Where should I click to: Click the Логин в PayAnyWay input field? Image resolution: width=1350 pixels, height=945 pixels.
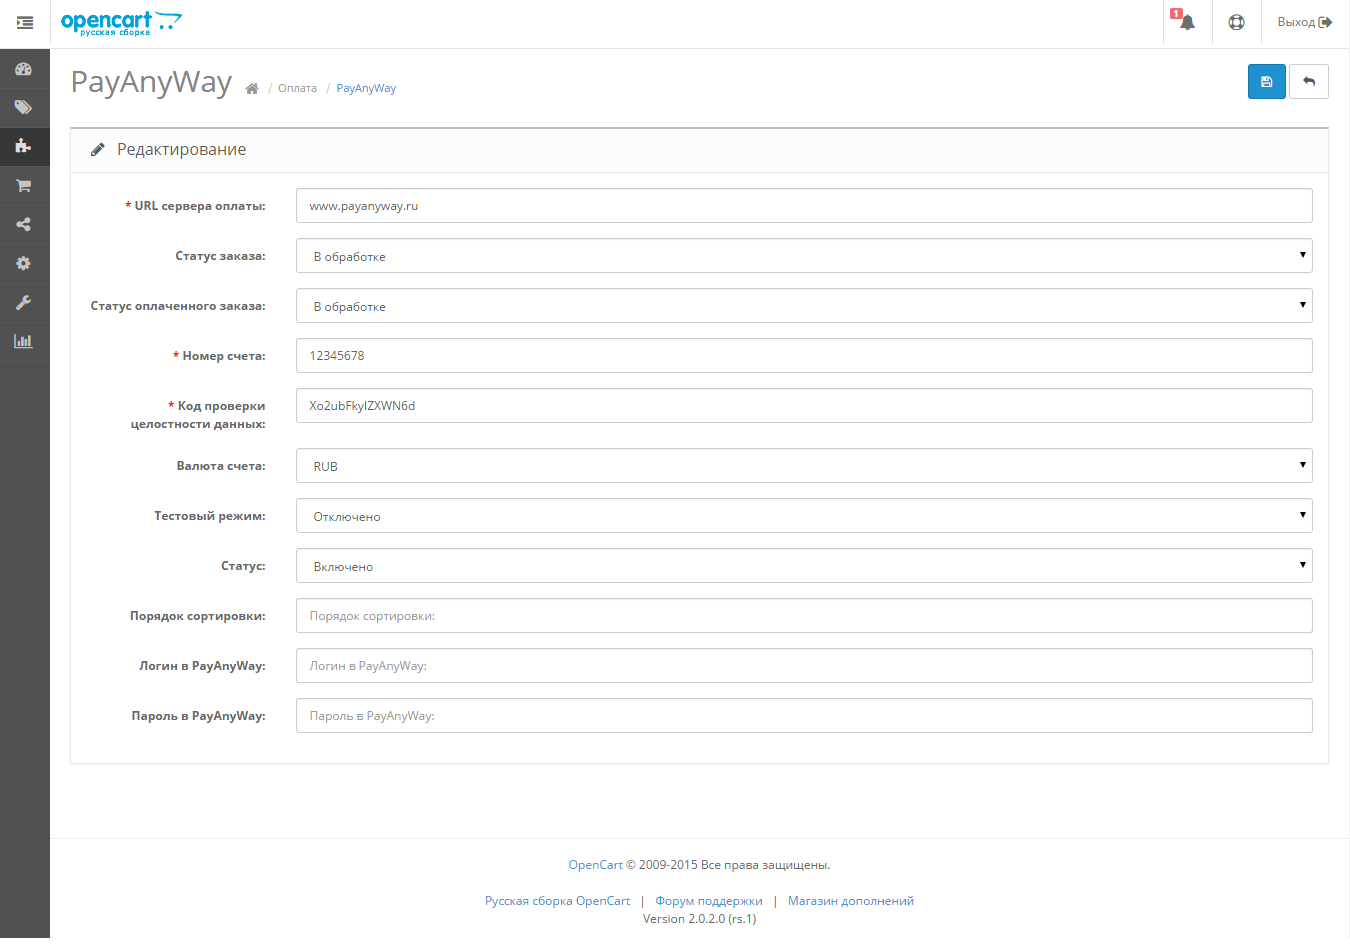804,666
